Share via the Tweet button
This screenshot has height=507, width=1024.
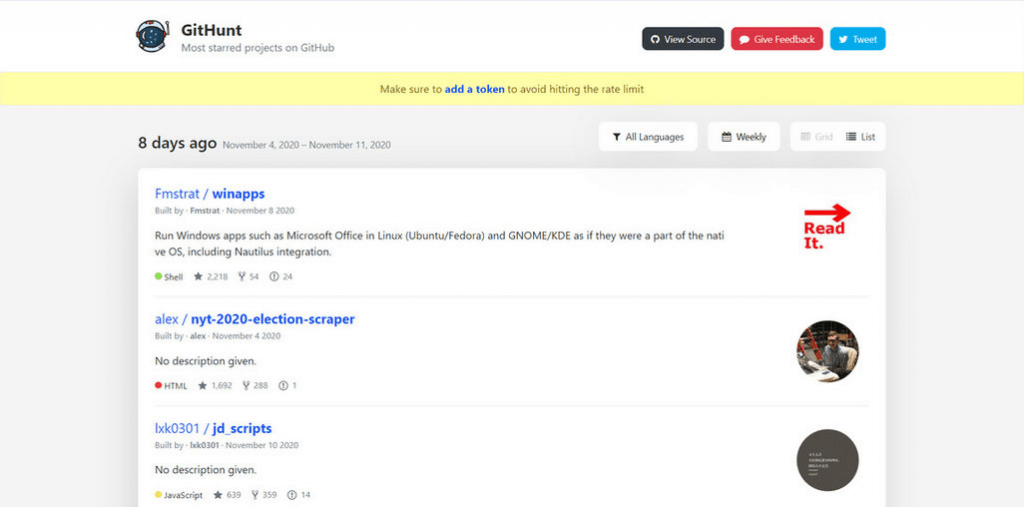(x=857, y=39)
